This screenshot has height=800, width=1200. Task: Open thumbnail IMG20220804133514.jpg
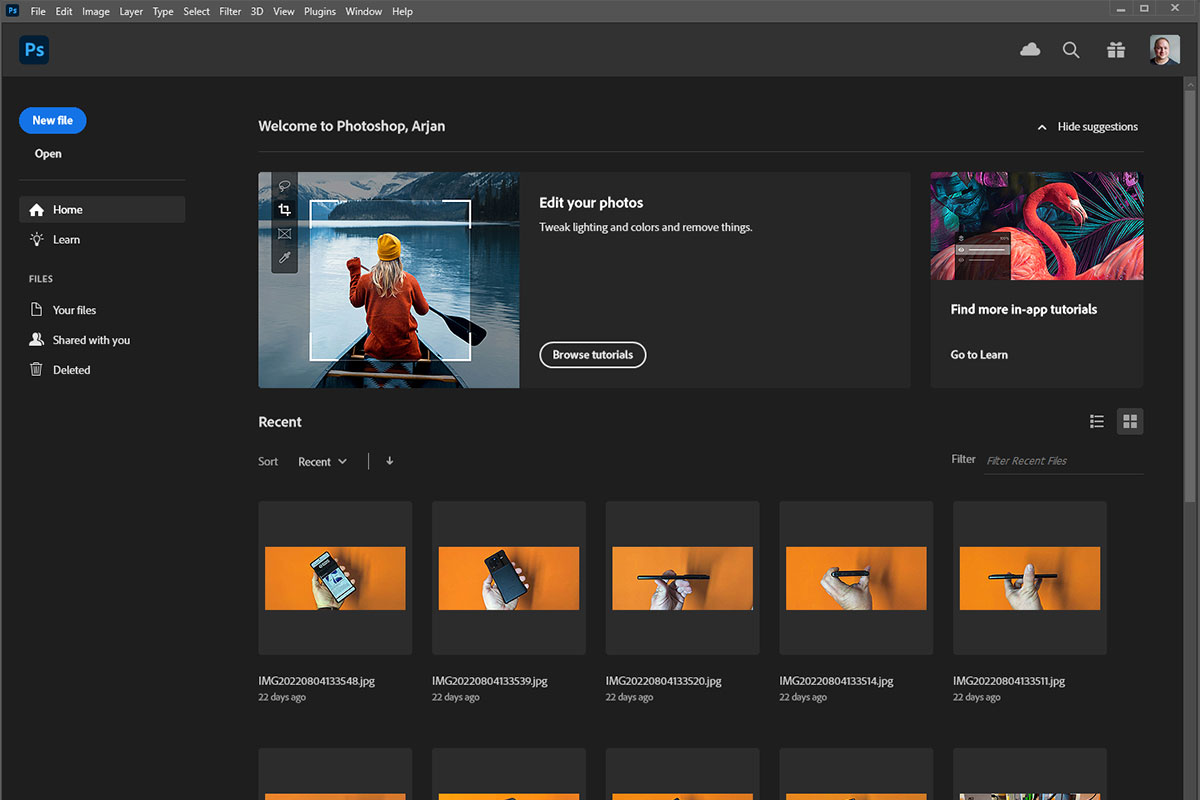pyautogui.click(x=856, y=578)
